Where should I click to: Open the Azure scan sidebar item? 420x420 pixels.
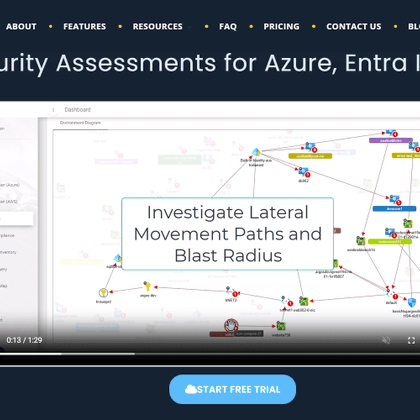pos(10,185)
